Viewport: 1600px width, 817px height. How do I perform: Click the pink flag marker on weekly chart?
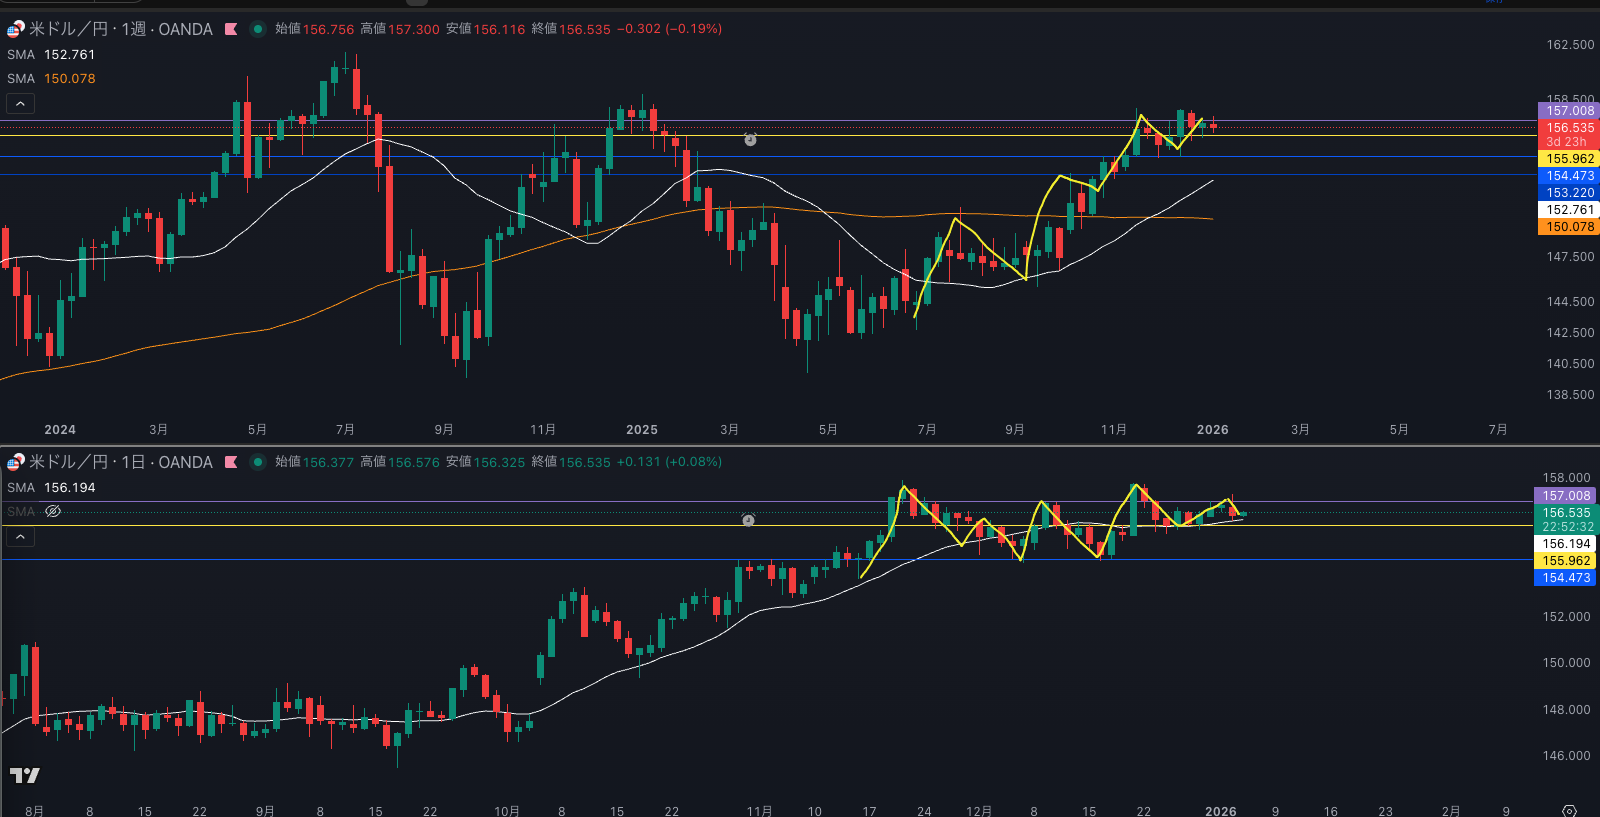pyautogui.click(x=231, y=29)
